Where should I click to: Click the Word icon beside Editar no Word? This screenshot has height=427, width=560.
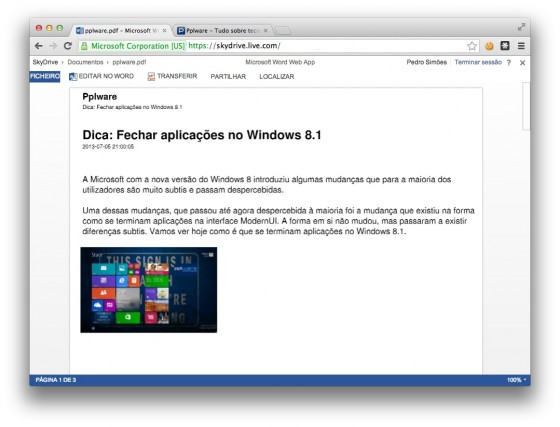point(73,76)
